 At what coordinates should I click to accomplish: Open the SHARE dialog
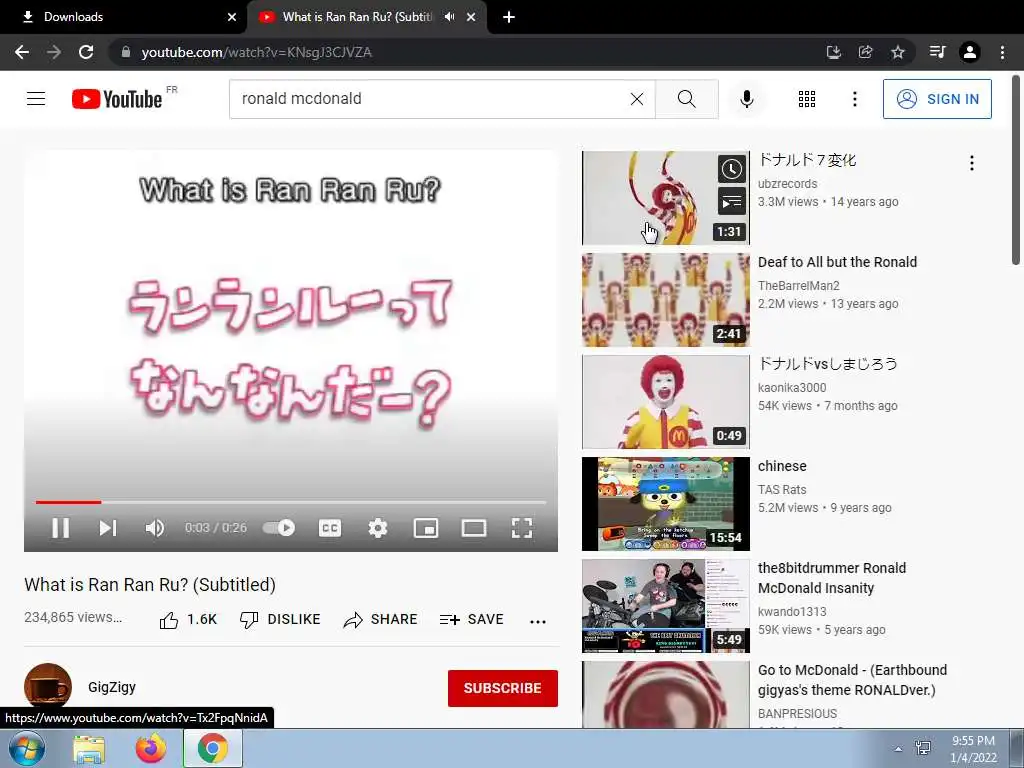point(381,620)
